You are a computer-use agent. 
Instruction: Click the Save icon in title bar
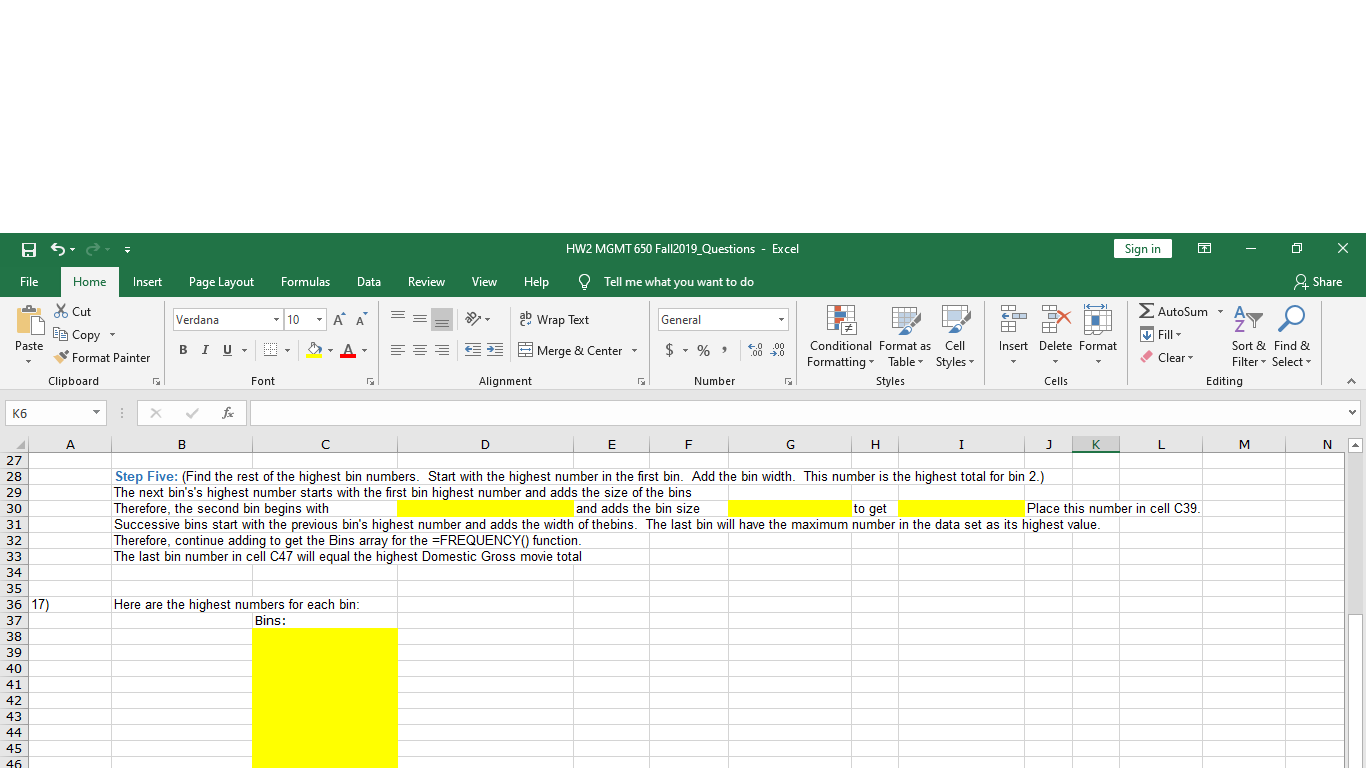[30, 249]
